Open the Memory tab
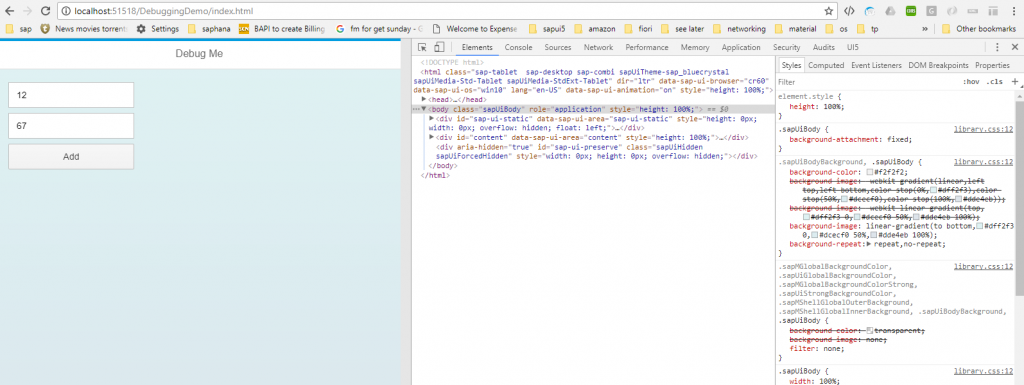 click(x=695, y=47)
